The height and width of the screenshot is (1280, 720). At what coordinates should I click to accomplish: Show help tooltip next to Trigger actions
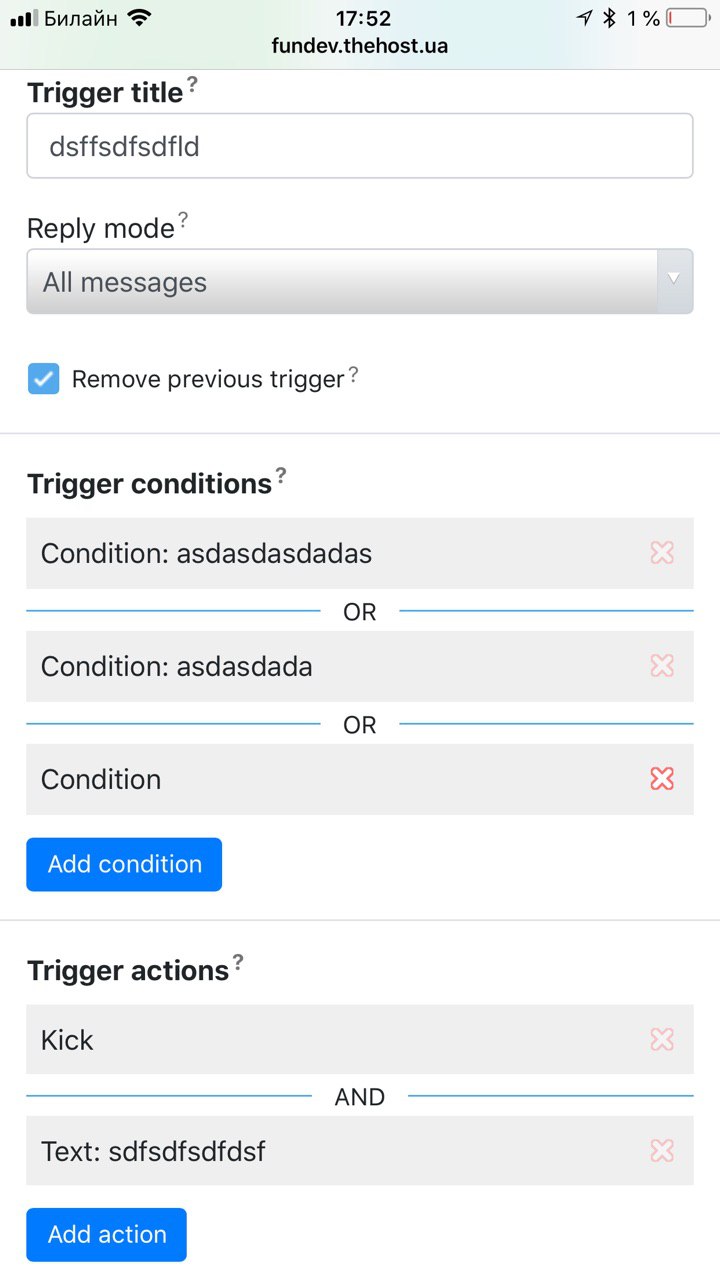[x=238, y=963]
